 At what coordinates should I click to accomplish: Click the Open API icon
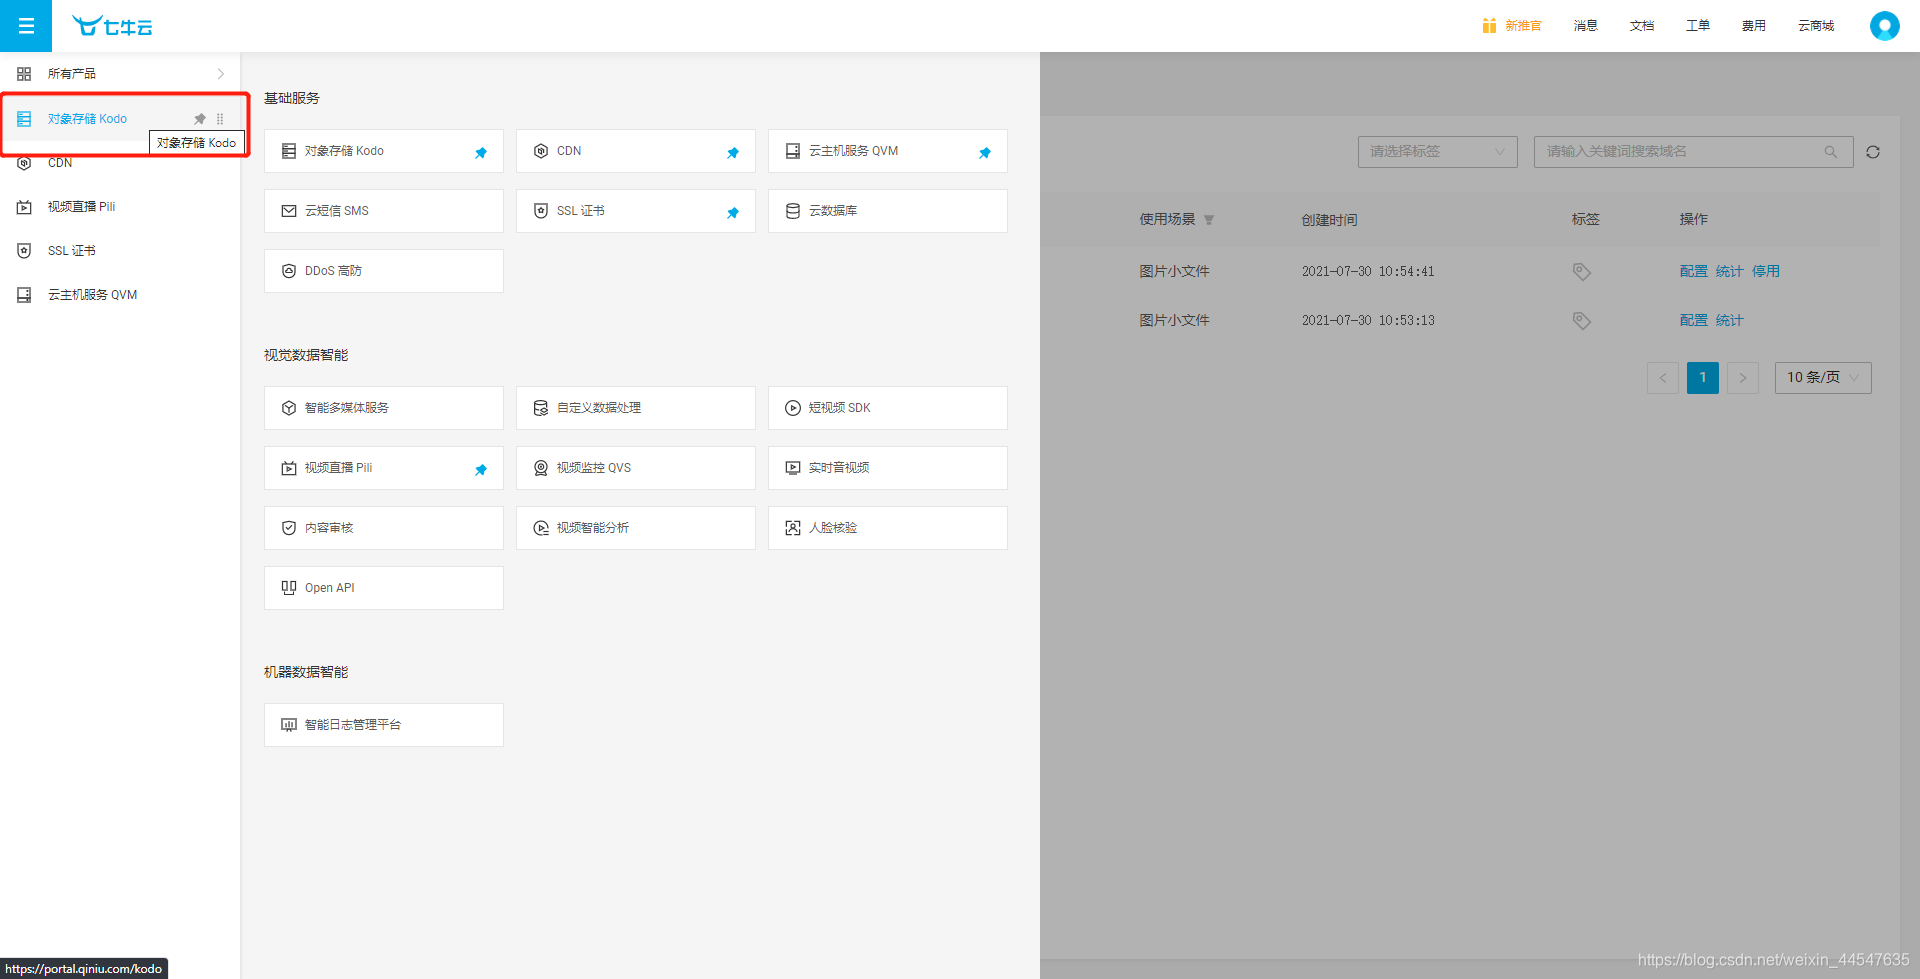click(289, 588)
